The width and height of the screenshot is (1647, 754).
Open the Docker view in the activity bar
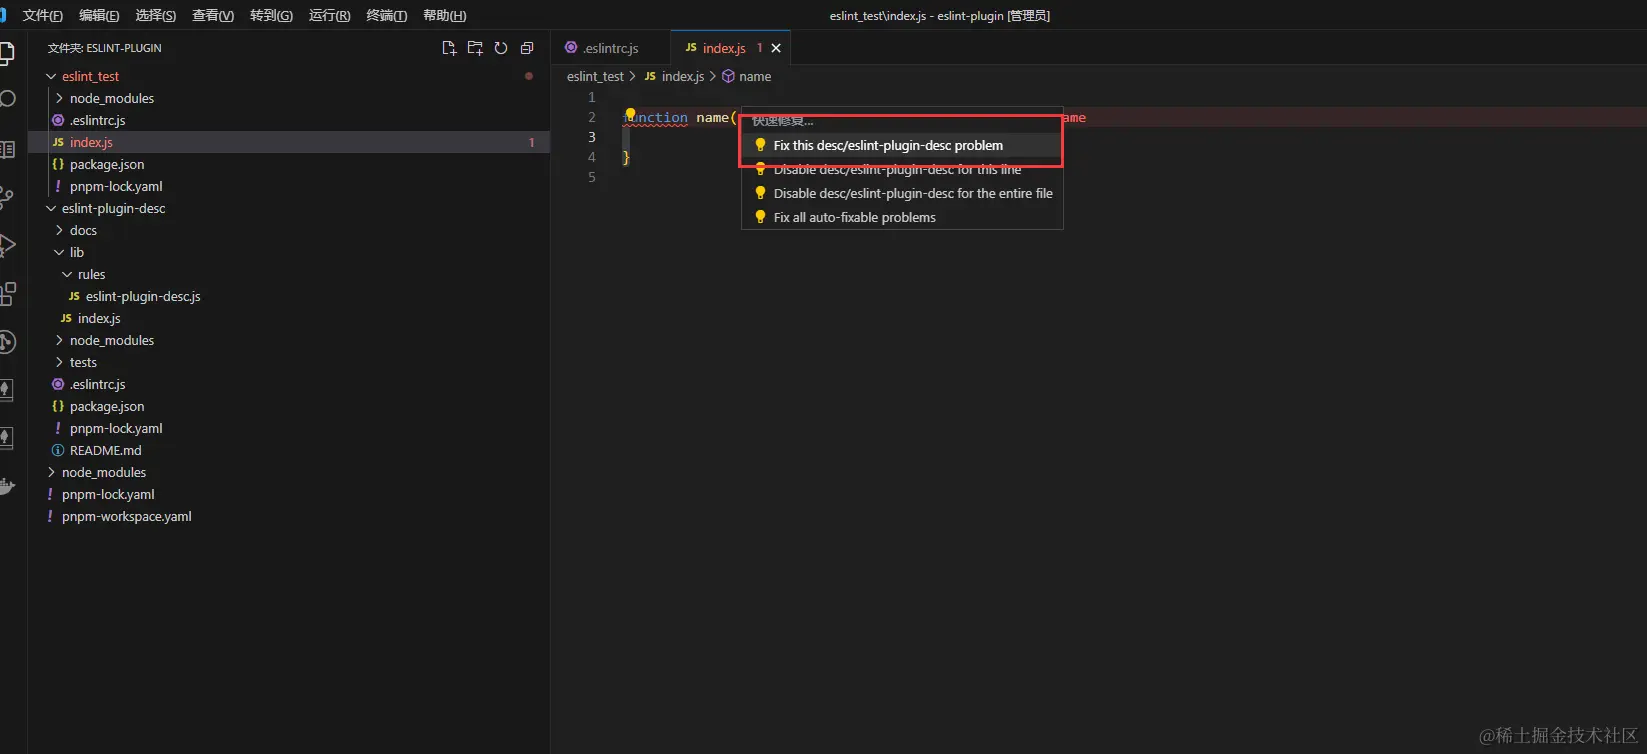click(7, 487)
